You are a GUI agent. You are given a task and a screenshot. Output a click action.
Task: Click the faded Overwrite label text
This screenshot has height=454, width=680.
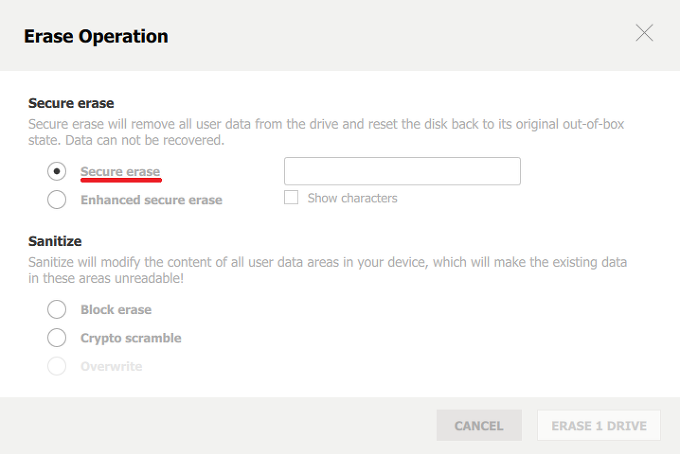click(111, 366)
